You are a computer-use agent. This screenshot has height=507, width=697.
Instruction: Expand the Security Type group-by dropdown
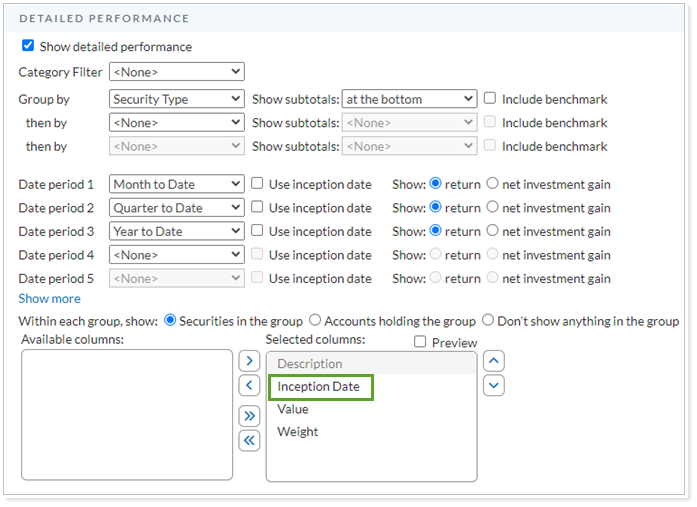(x=176, y=99)
